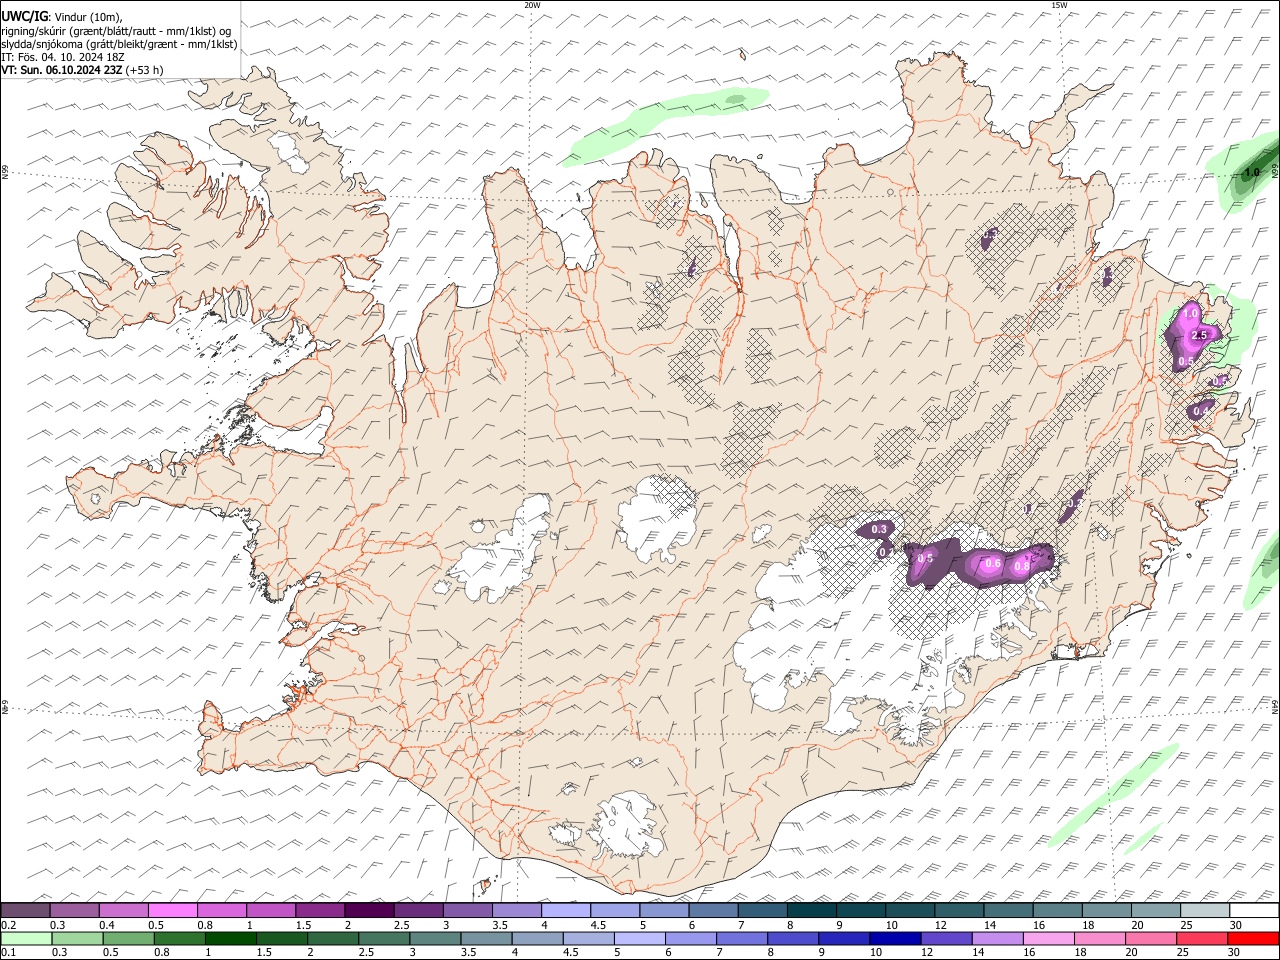1280x960 pixels.
Task: Click the 'slydda/snjókoma' legend description line
Action: [119, 44]
